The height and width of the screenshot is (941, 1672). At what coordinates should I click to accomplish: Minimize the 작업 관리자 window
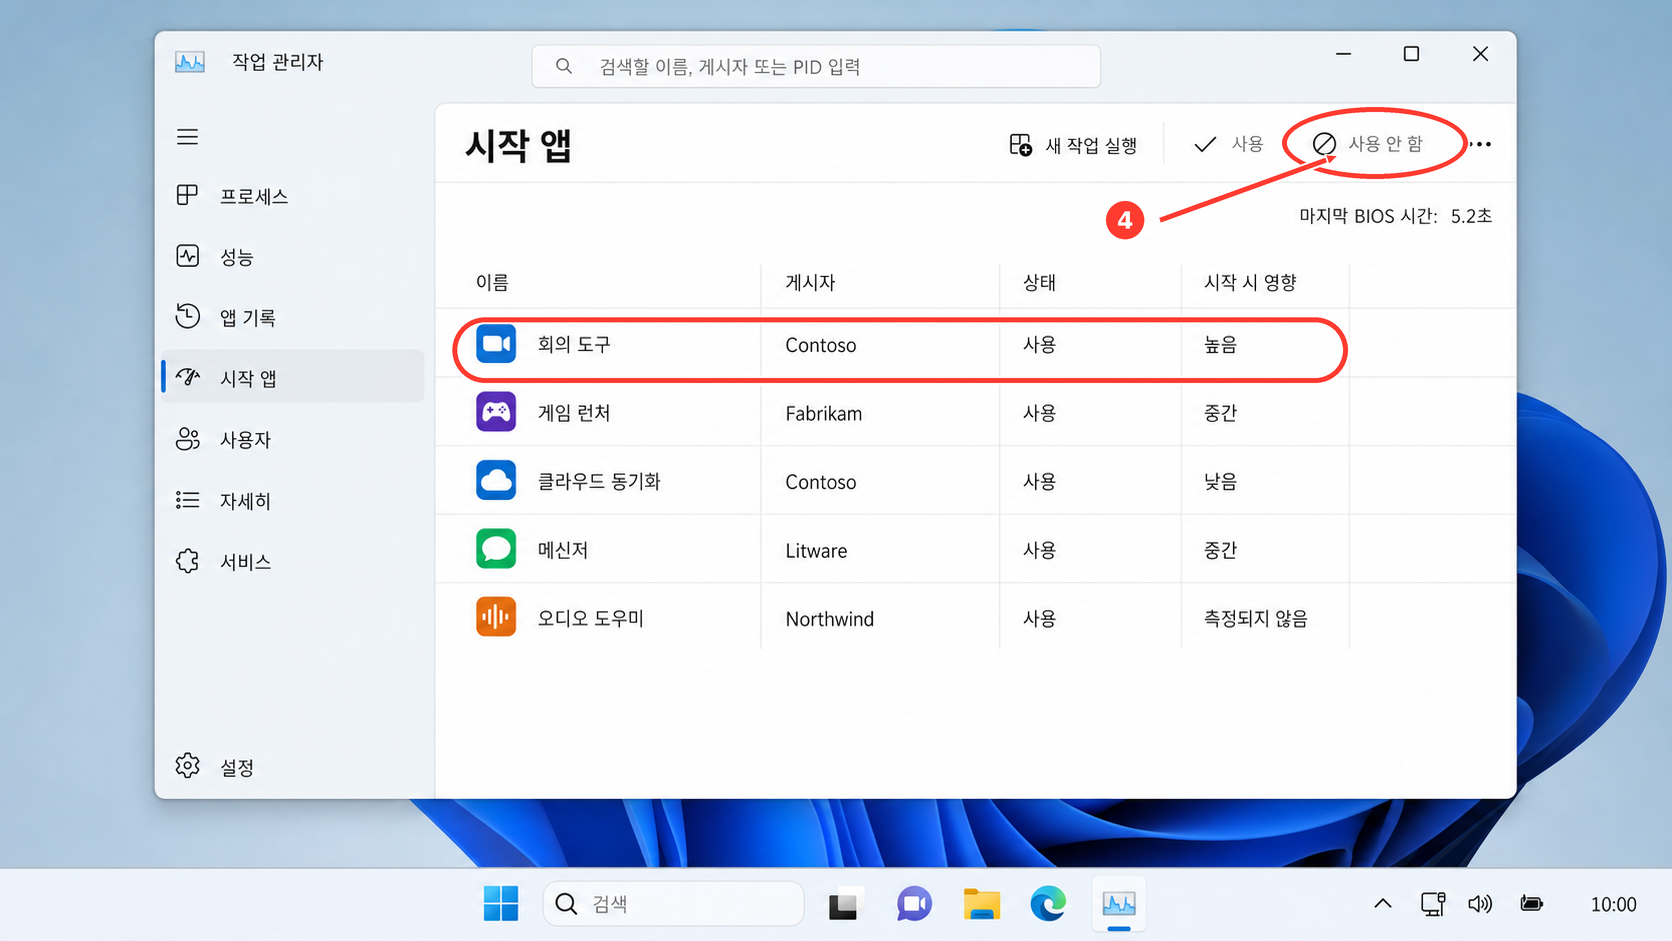point(1344,54)
